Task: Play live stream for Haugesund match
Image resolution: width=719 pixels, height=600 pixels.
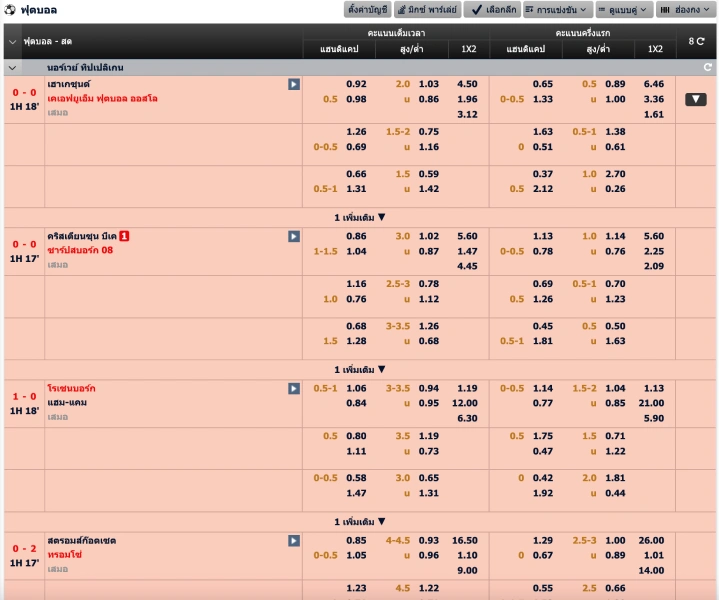Action: [293, 84]
